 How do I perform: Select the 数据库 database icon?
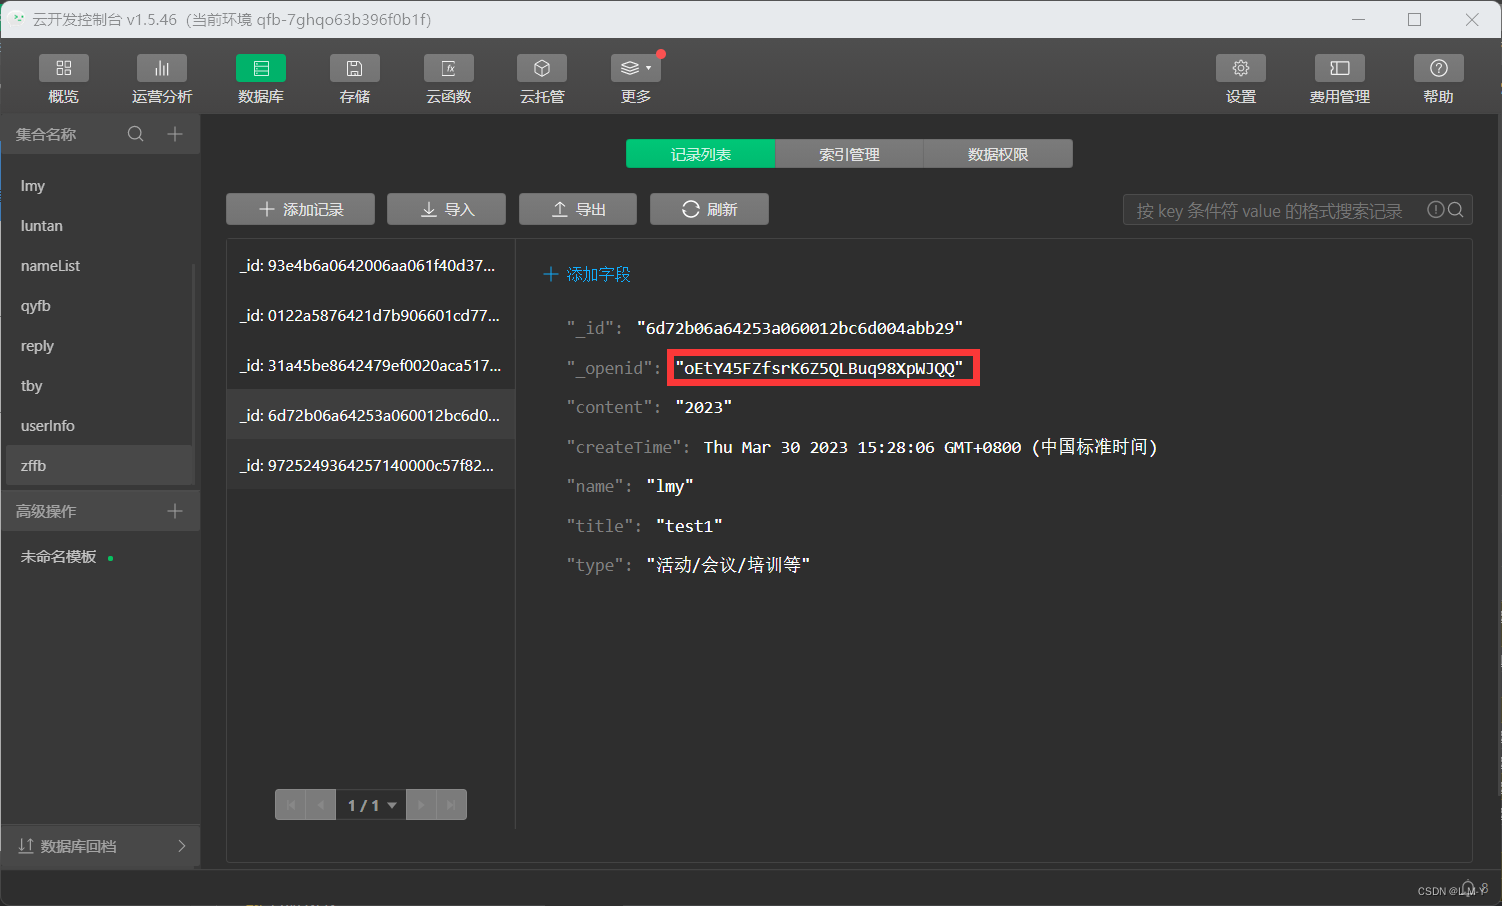261,68
